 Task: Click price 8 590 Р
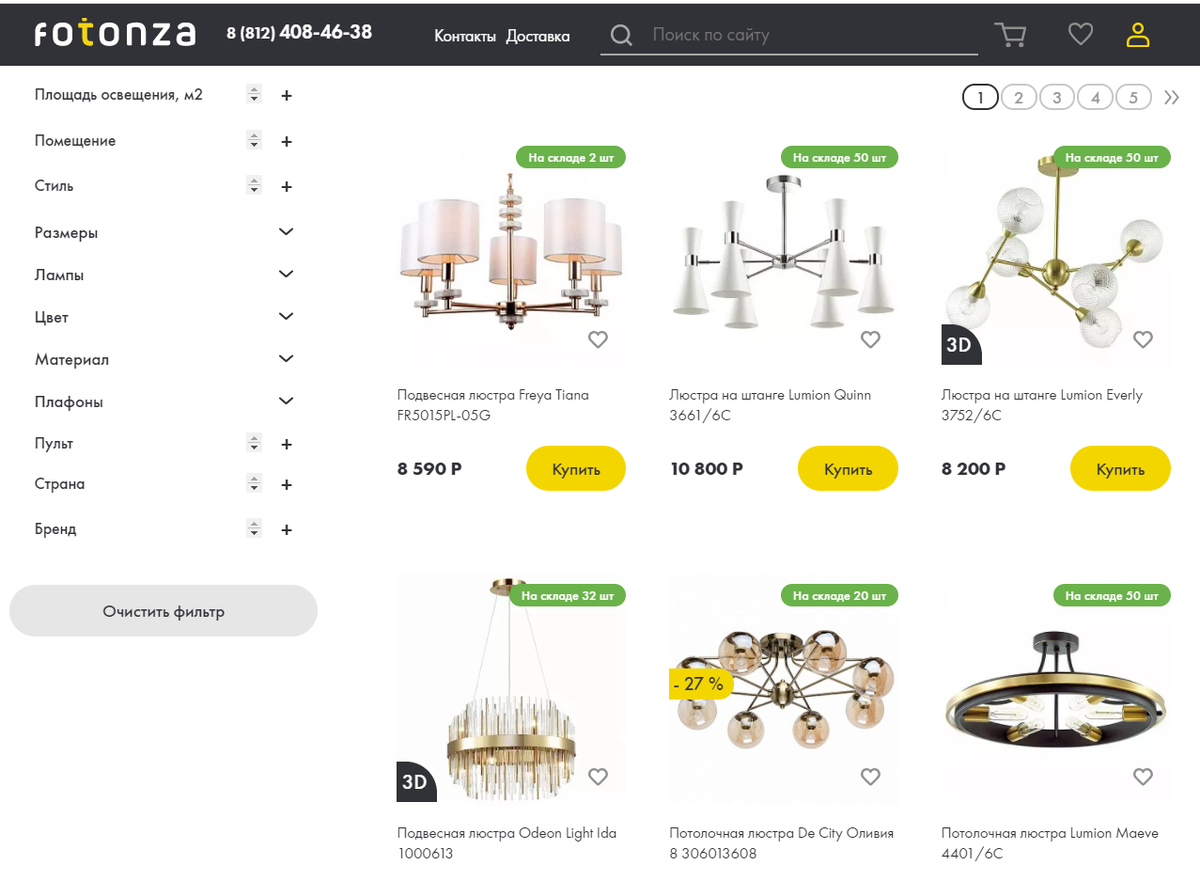[429, 468]
